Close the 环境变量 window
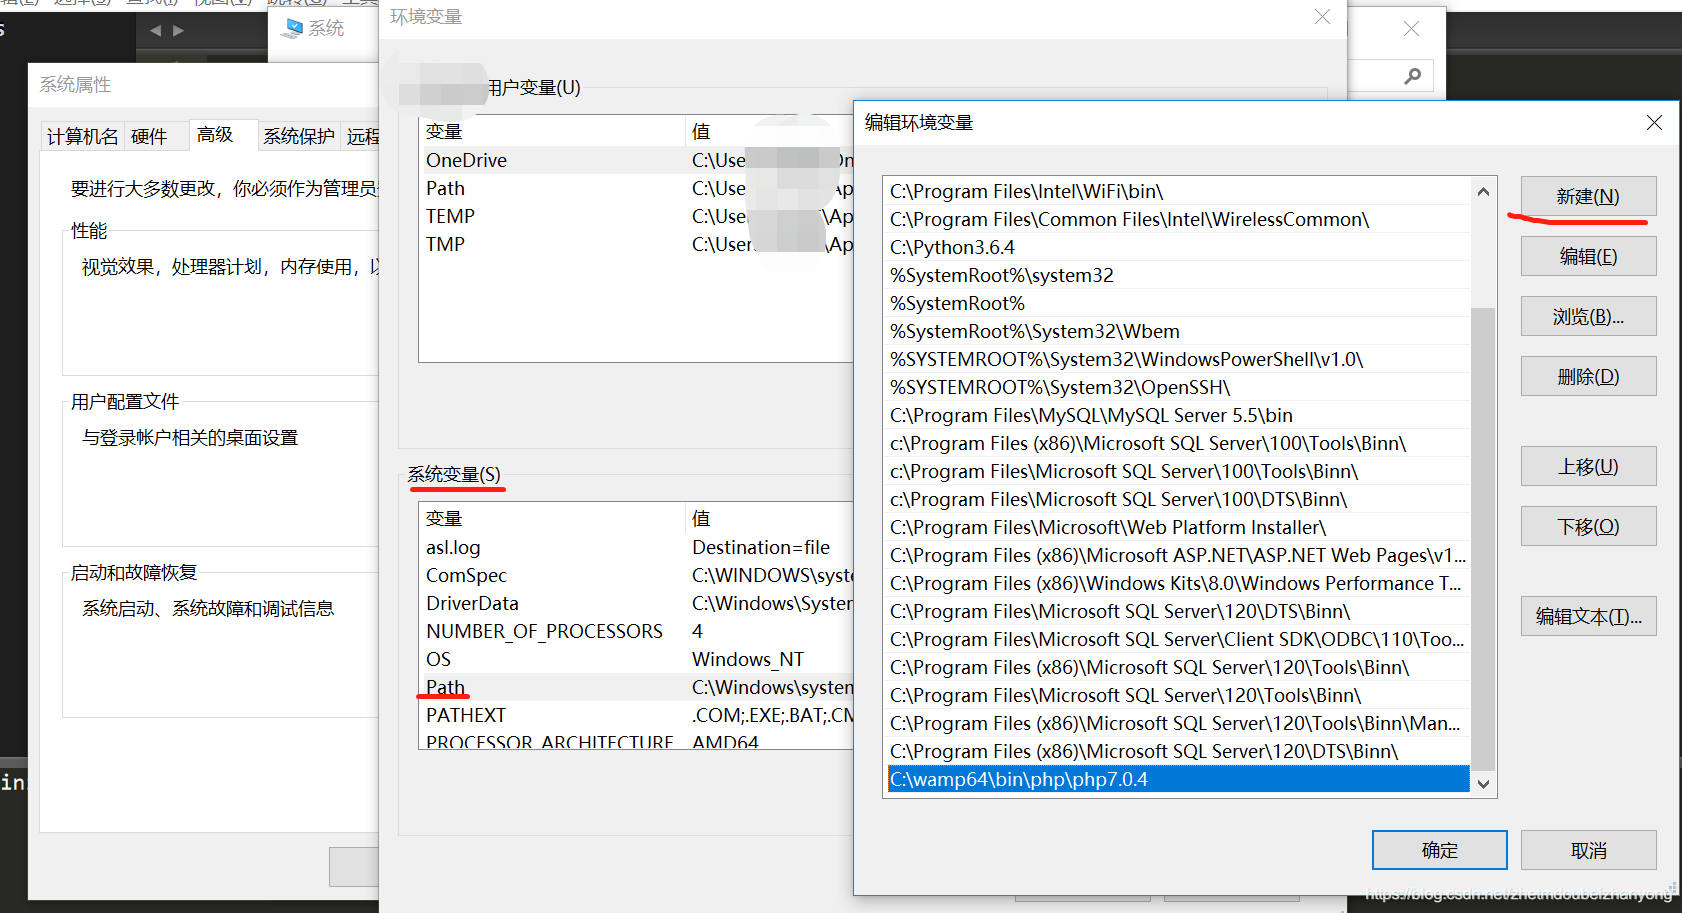This screenshot has height=913, width=1682. 1322,16
